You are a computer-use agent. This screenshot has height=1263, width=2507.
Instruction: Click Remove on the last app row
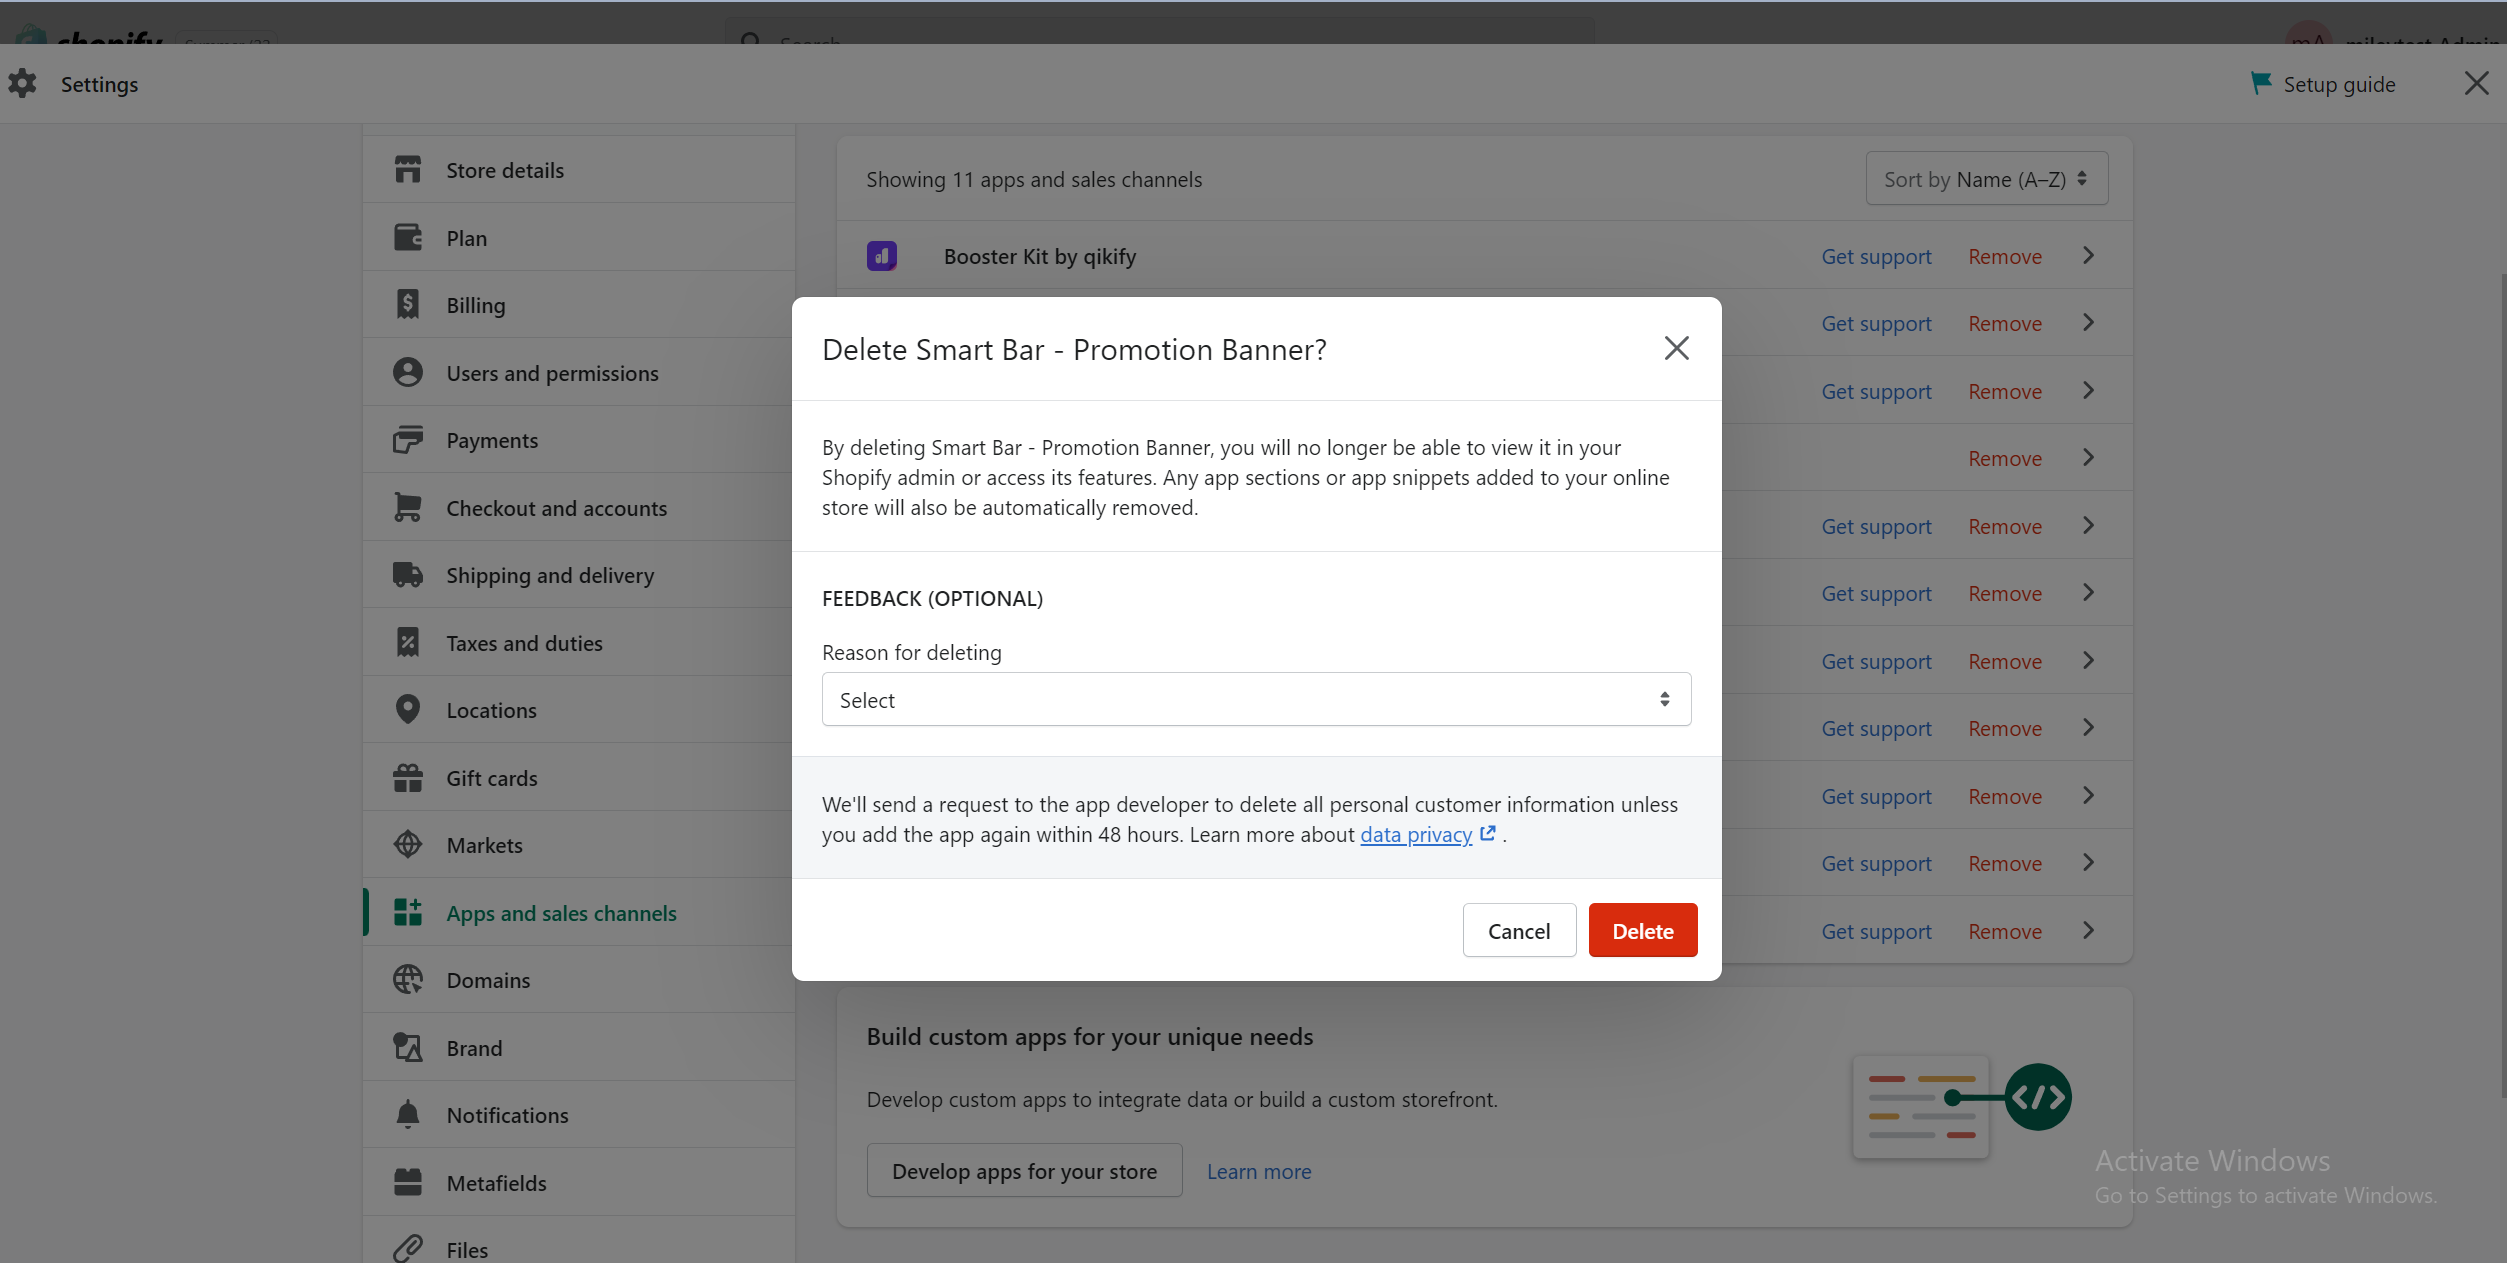(x=2005, y=931)
